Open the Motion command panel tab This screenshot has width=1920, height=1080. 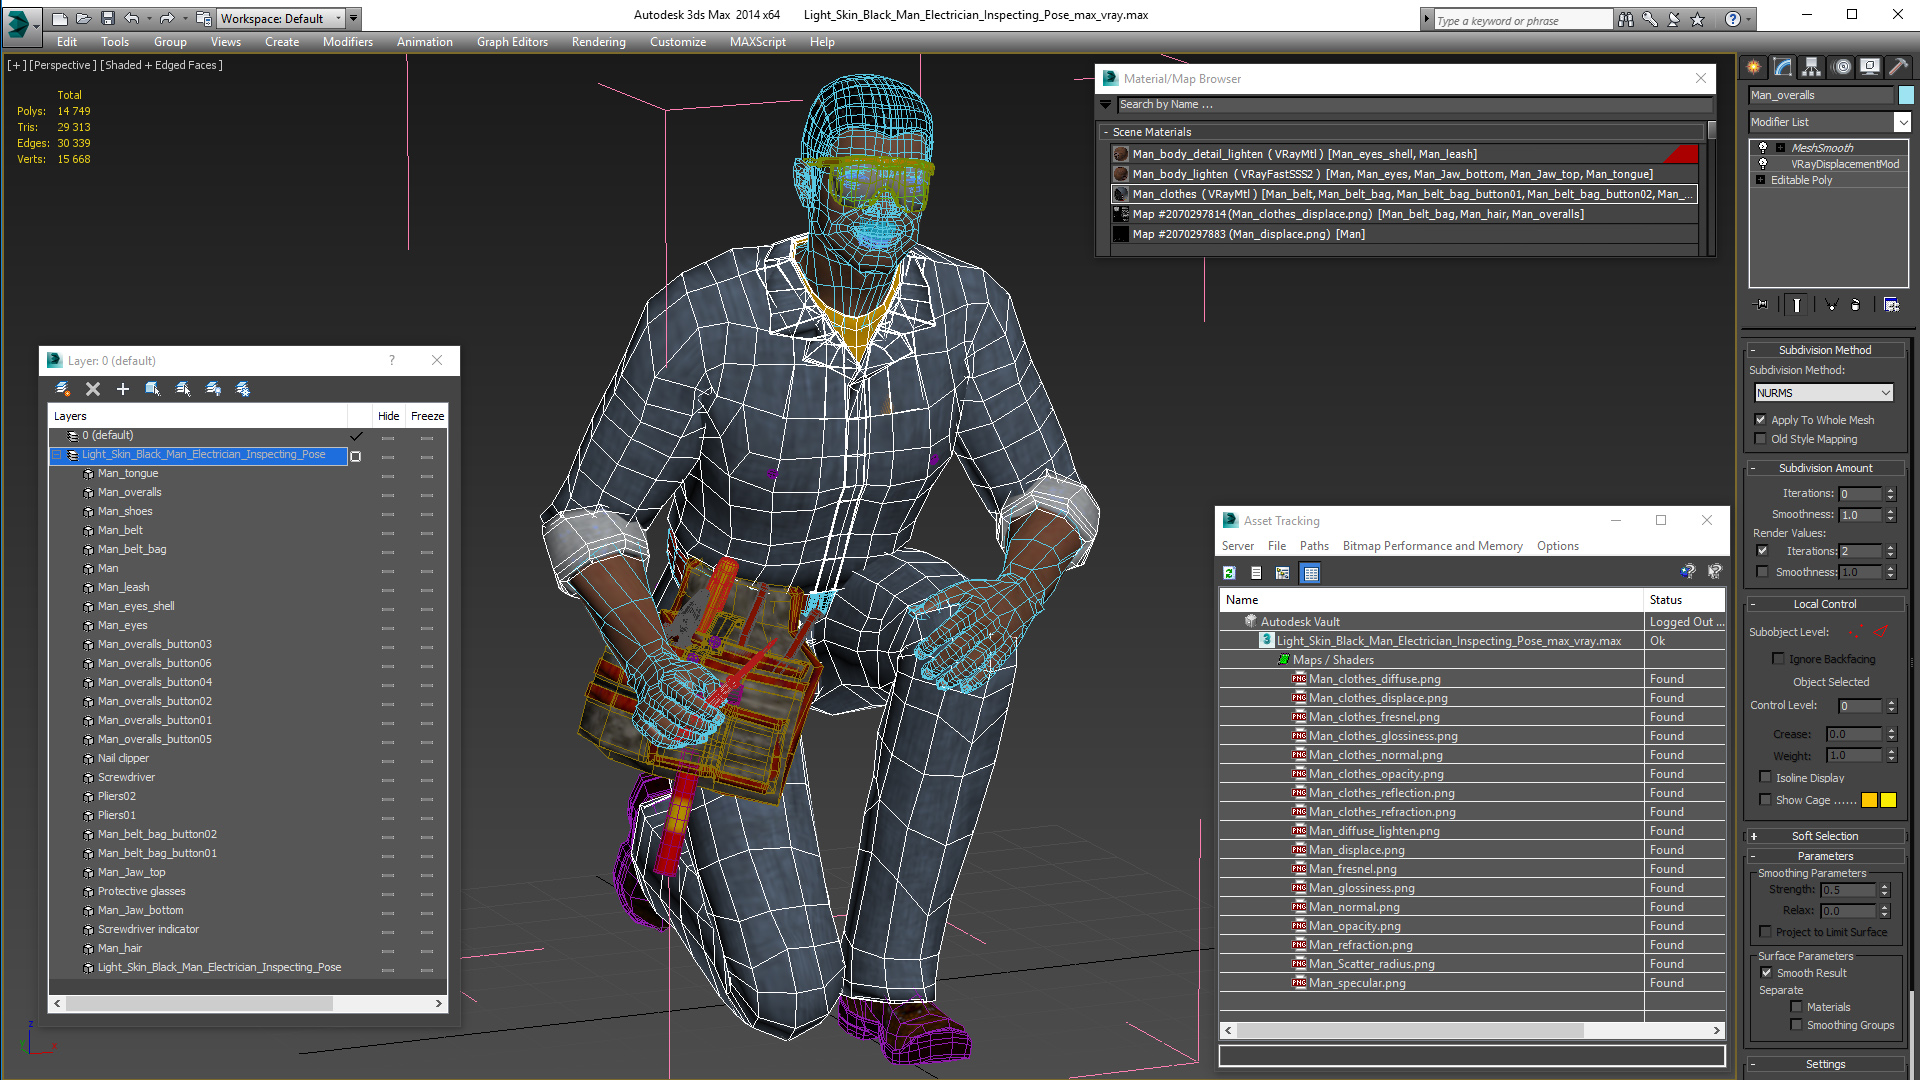tap(1842, 67)
